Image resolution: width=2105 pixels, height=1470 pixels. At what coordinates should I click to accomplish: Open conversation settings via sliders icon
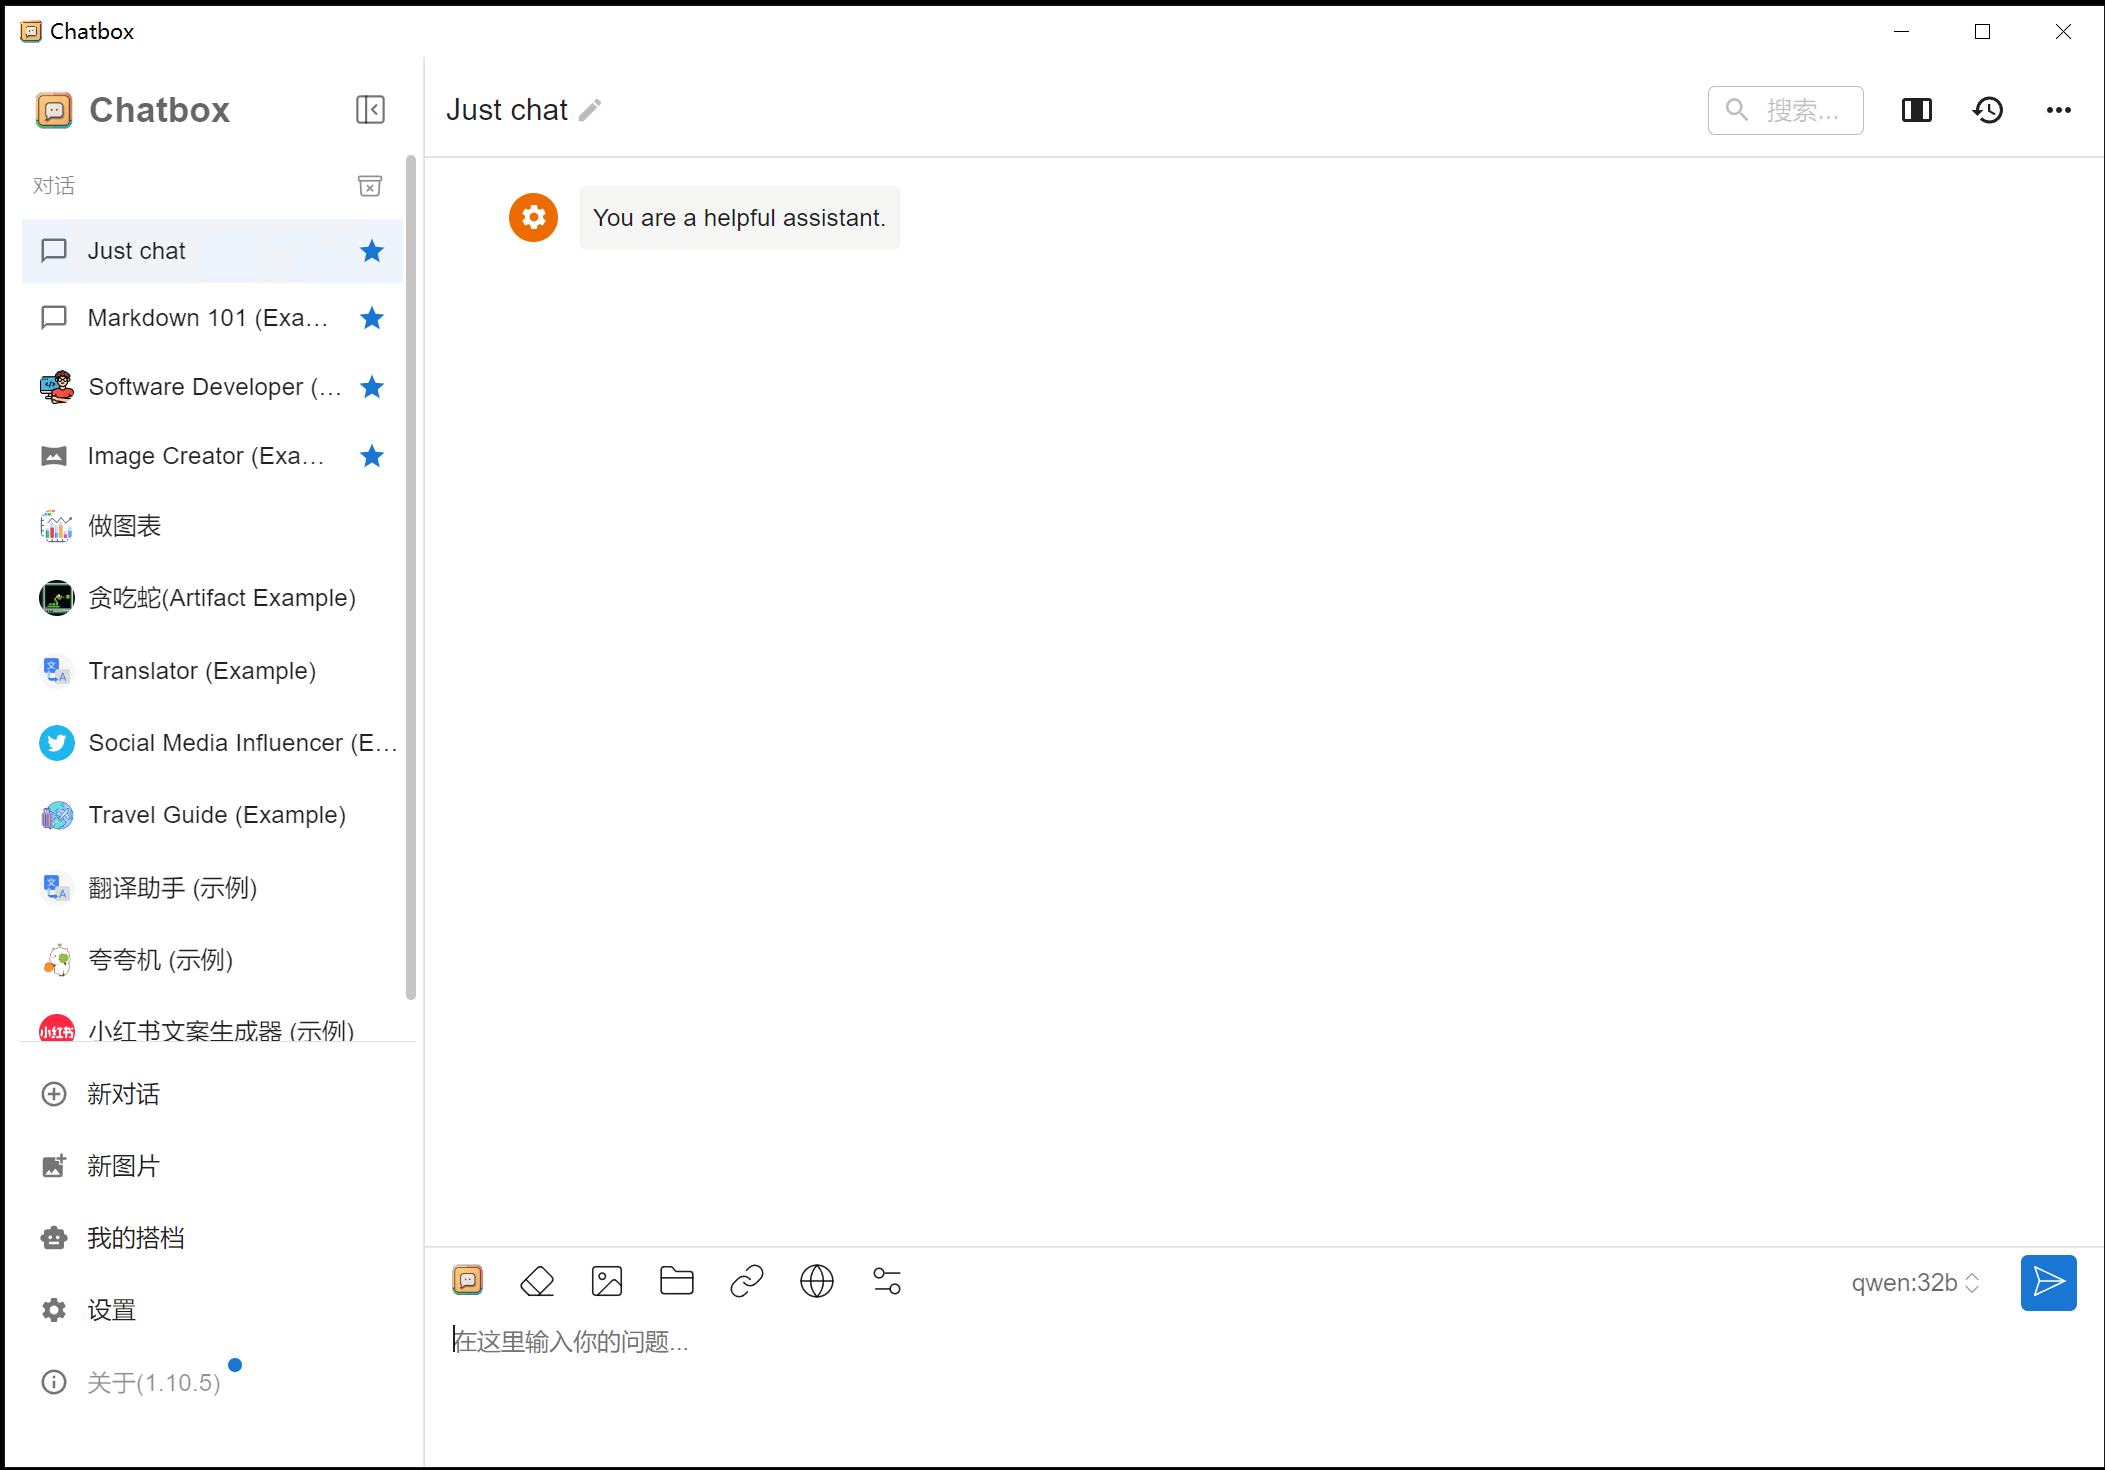pos(886,1281)
